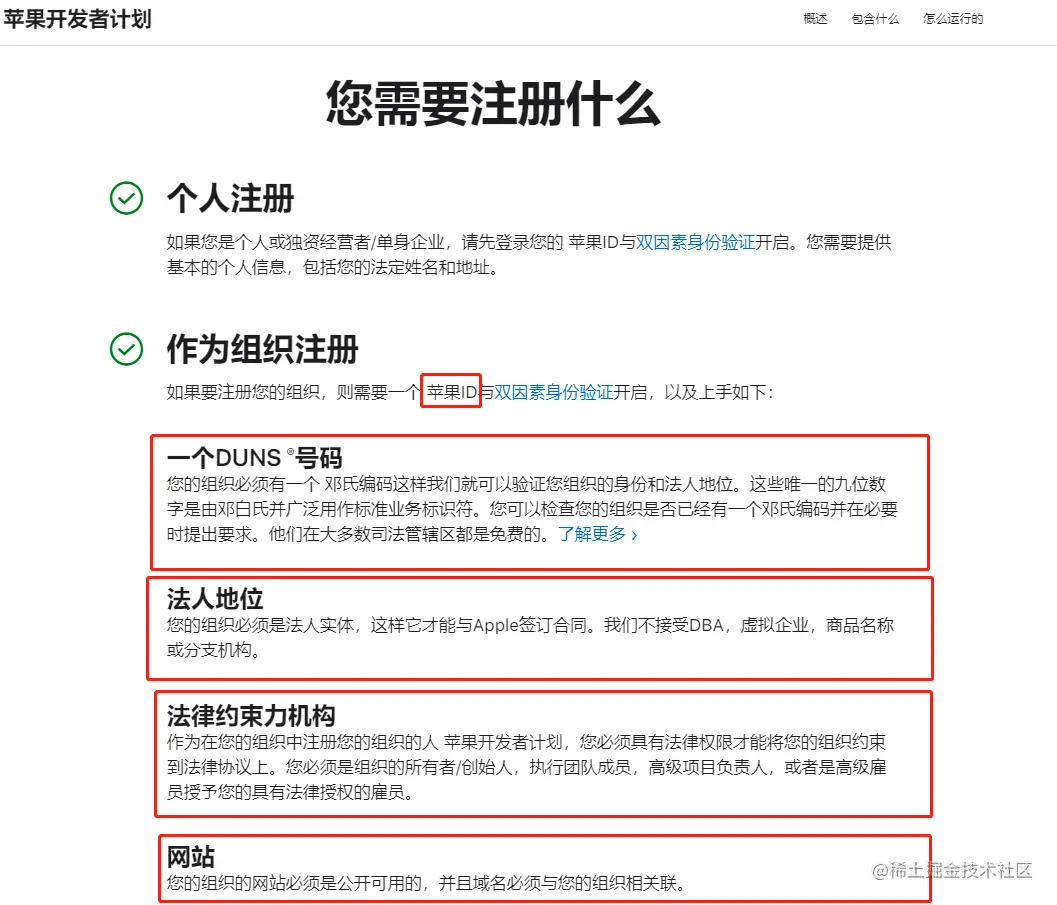Click the 稀土掘金技术社区 watermark
The image size is (1057, 905).
(952, 870)
